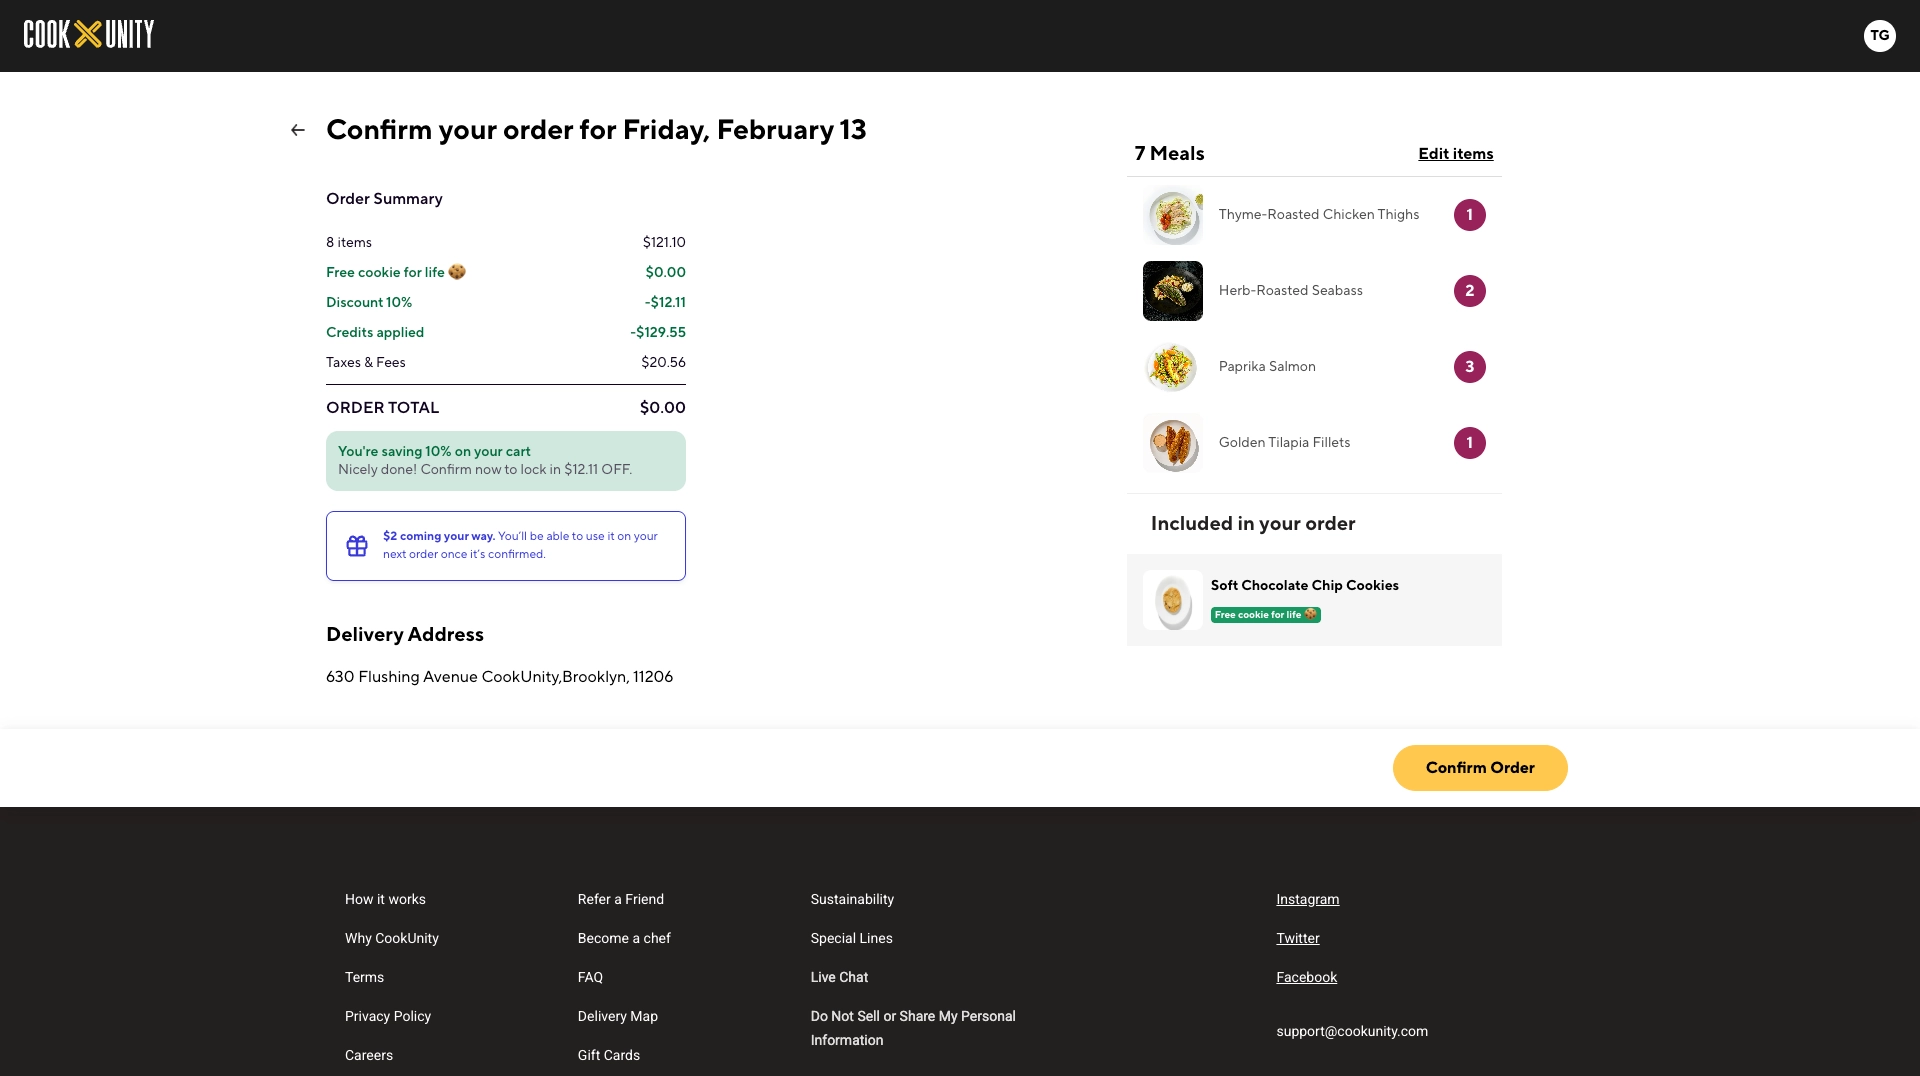Open the Gift Cards footer link
The image size is (1920, 1076).
tap(608, 1056)
